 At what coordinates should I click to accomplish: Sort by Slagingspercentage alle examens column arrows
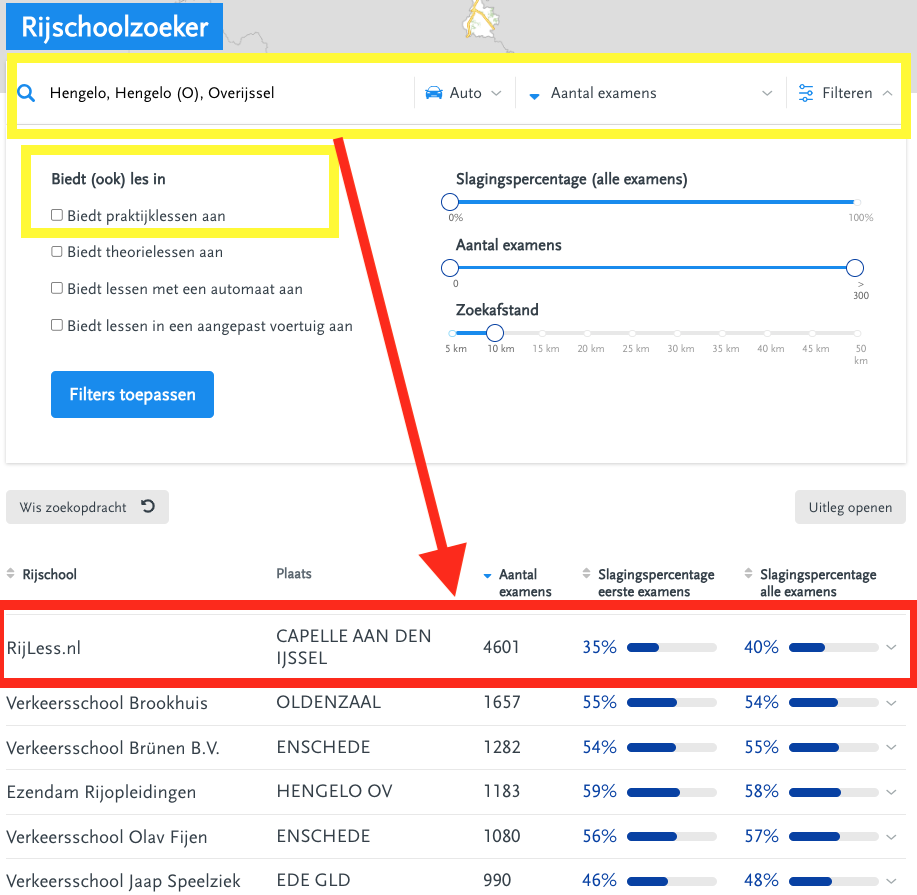[x=749, y=573]
